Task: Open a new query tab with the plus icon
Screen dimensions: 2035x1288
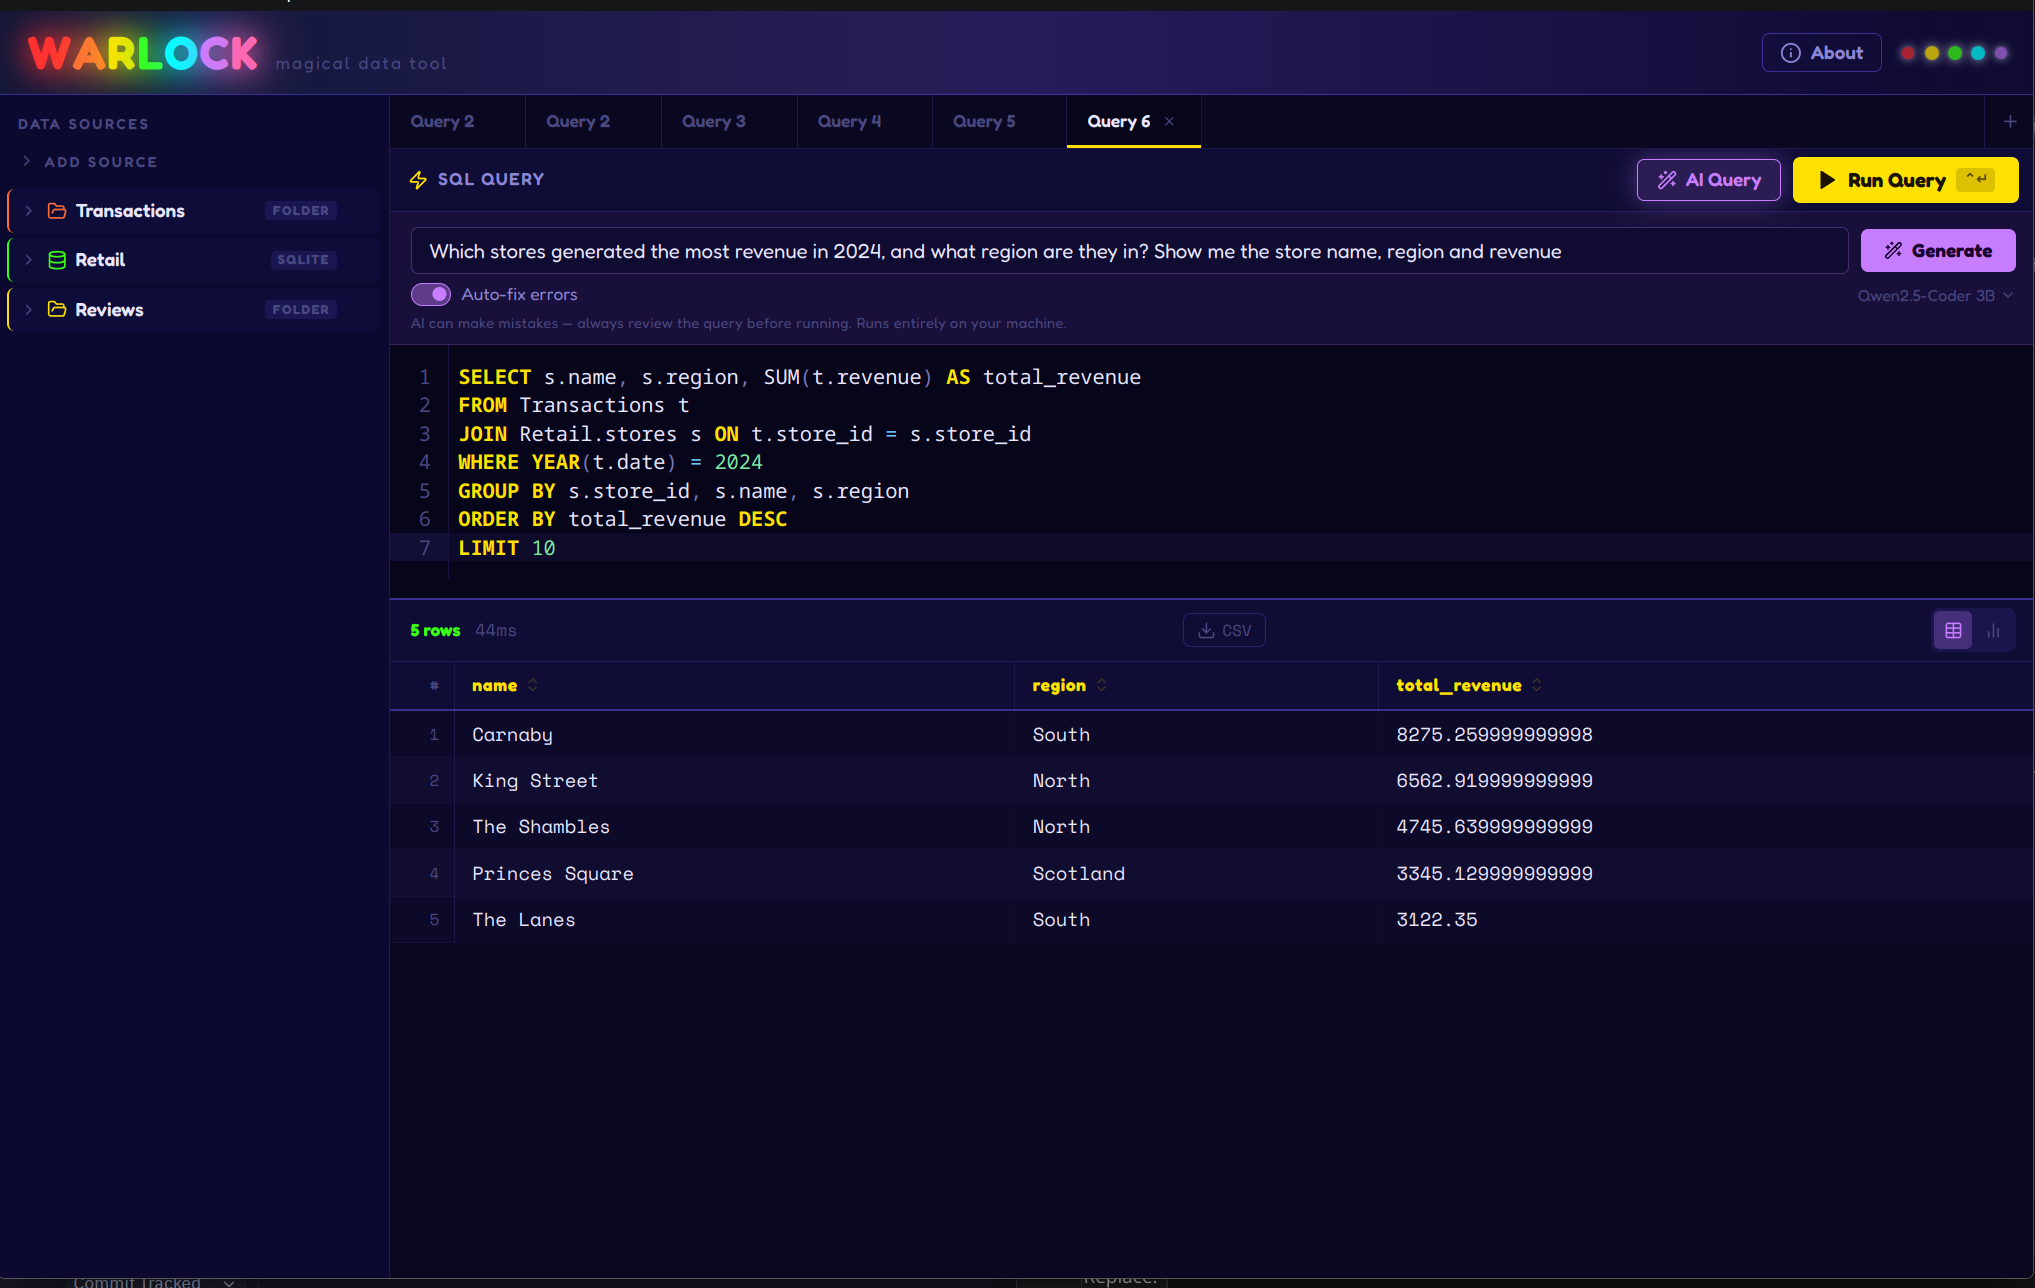Action: [x=2009, y=121]
